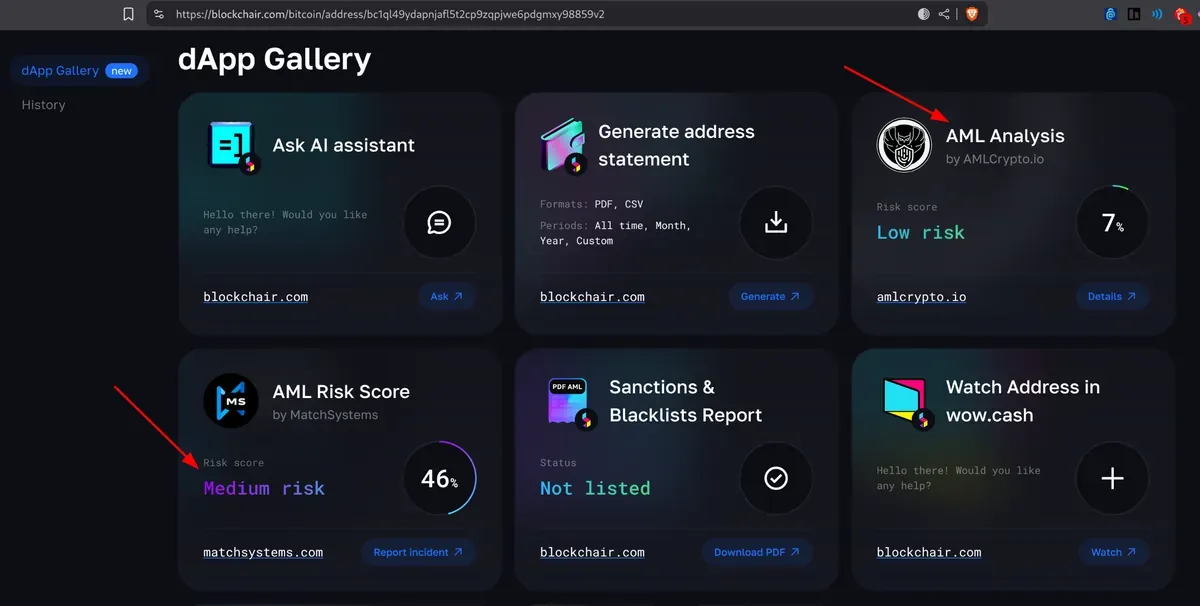
Task: Click the download arrow circle icon
Action: [775, 222]
